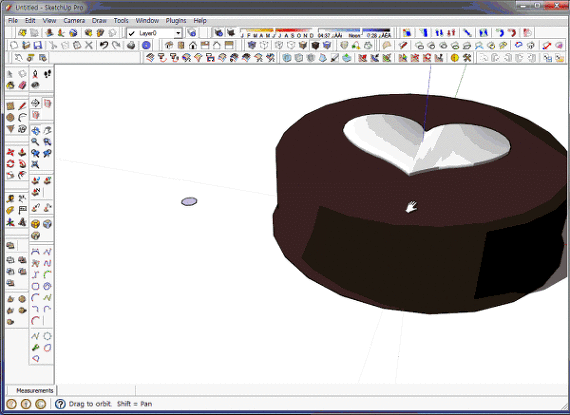570x415 pixels.
Task: Choose the Paint Bucket tool
Action: pos(10,85)
